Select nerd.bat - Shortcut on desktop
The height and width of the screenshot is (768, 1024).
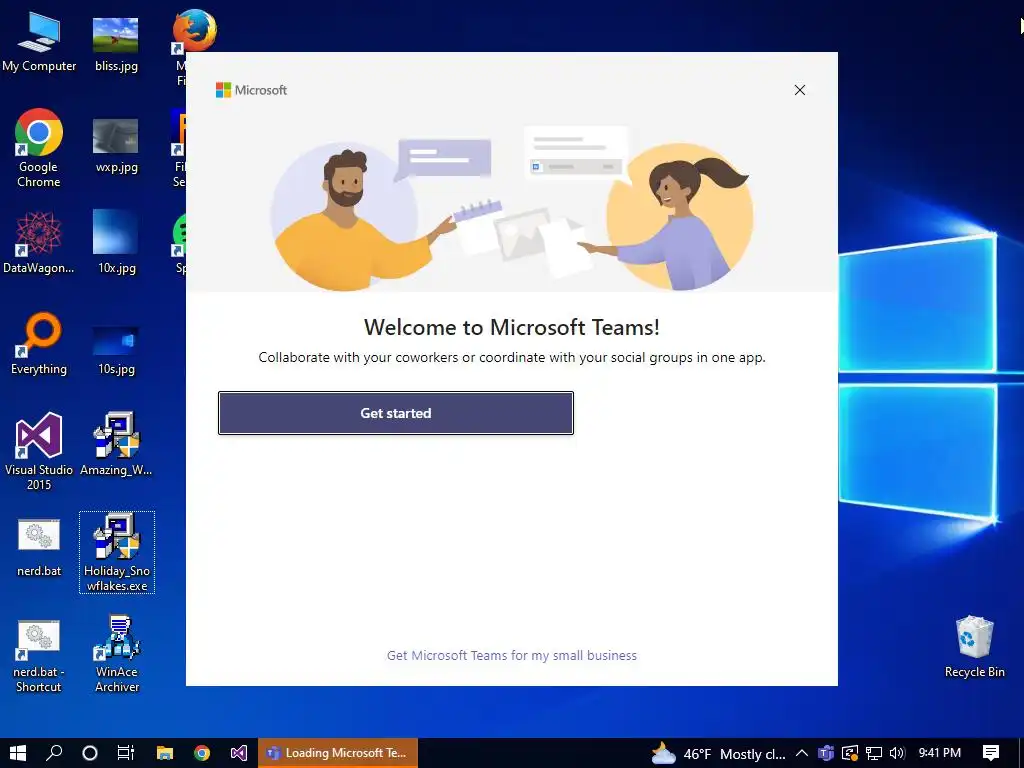(x=39, y=656)
